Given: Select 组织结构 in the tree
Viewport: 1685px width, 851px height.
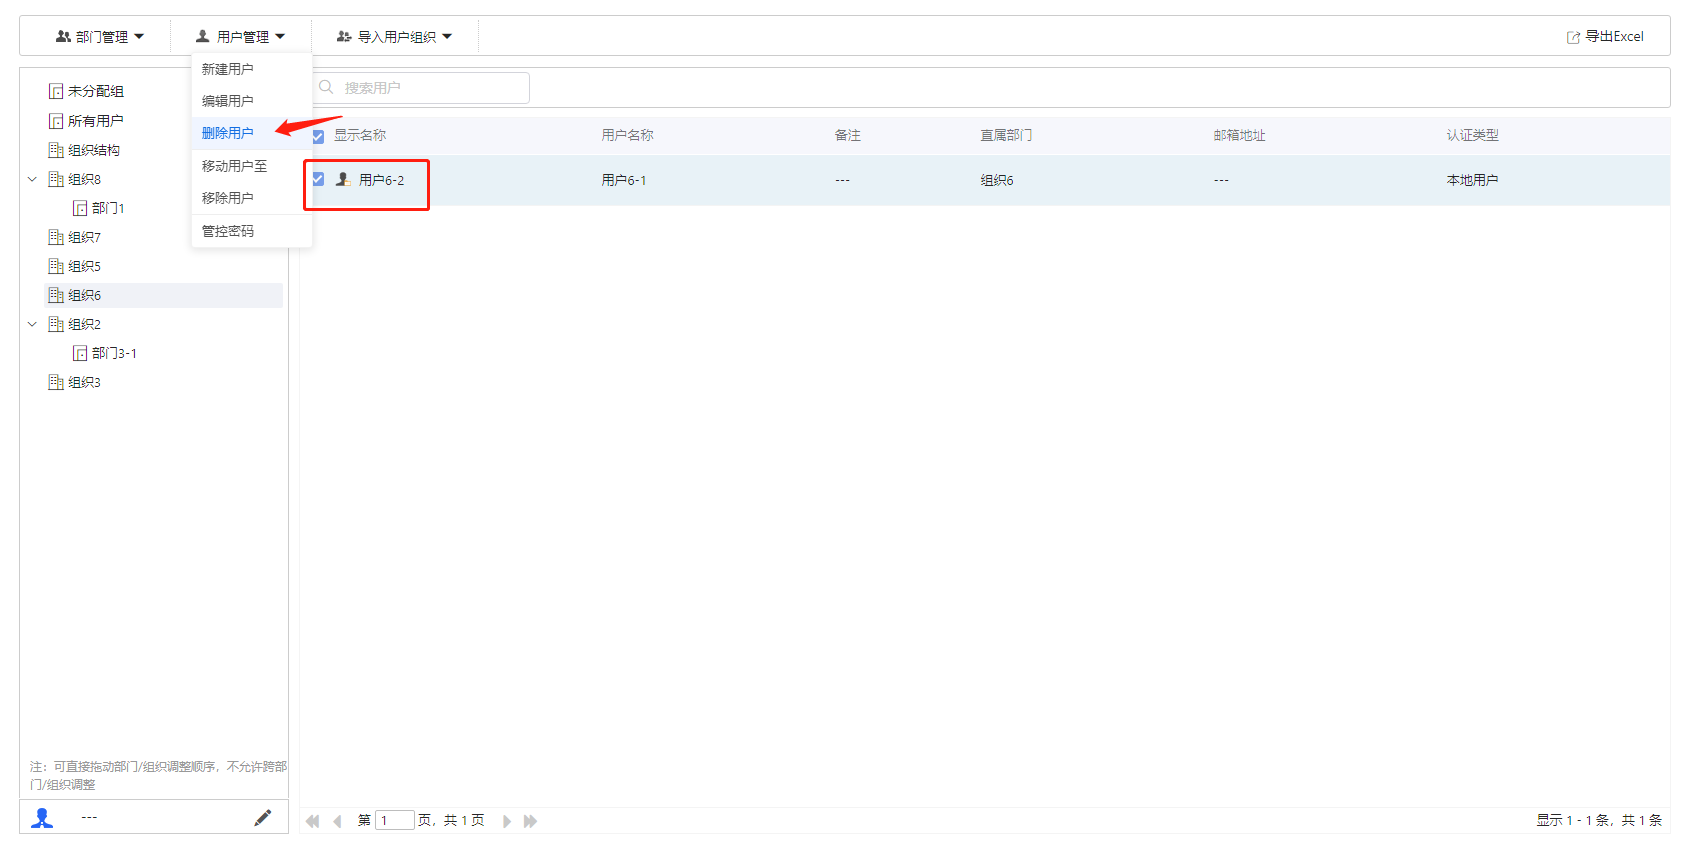Looking at the screenshot, I should [x=94, y=150].
